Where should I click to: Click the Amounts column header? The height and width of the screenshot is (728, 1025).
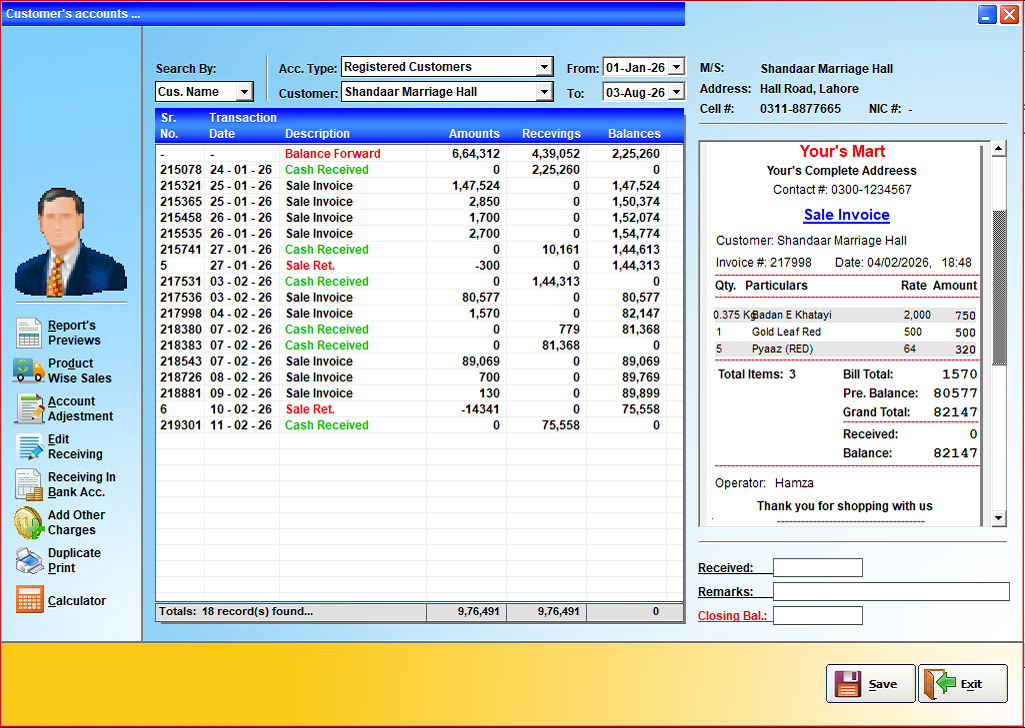click(x=474, y=133)
